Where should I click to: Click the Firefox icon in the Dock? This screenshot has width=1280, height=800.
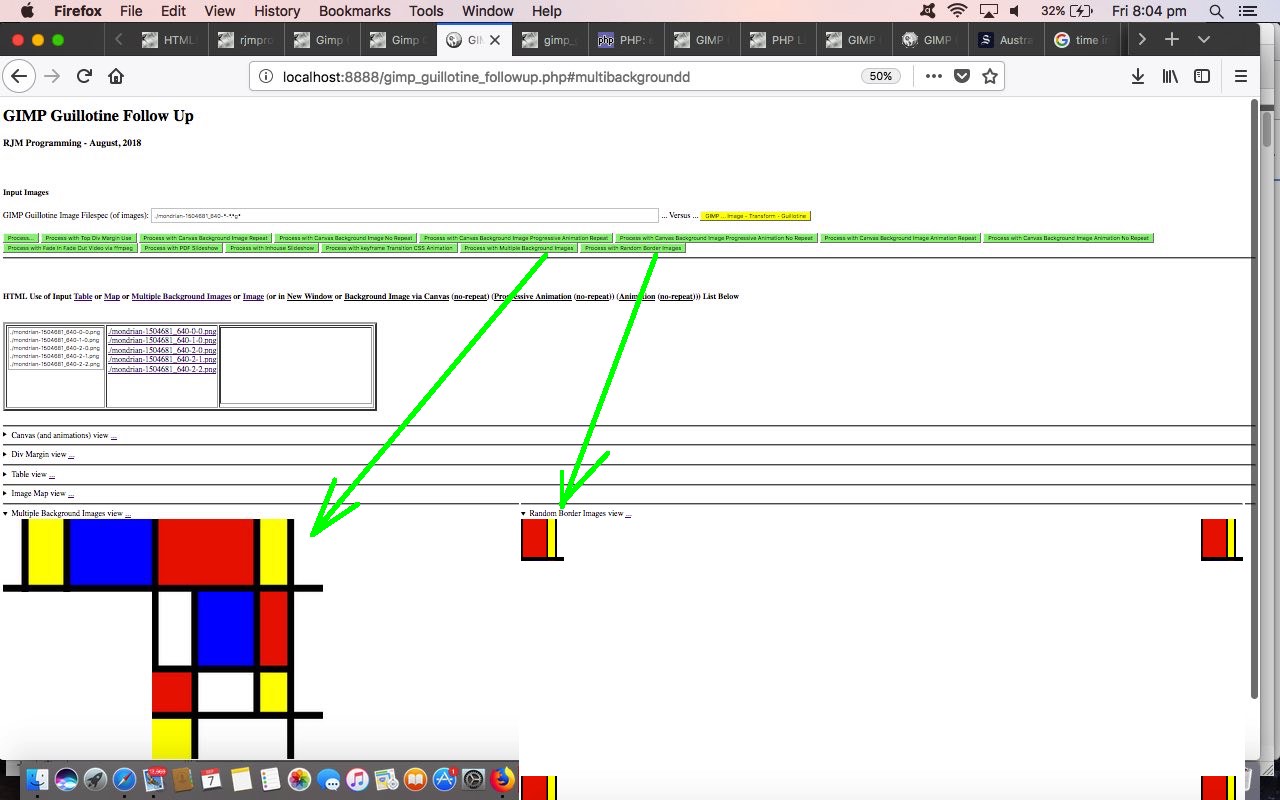coord(502,780)
